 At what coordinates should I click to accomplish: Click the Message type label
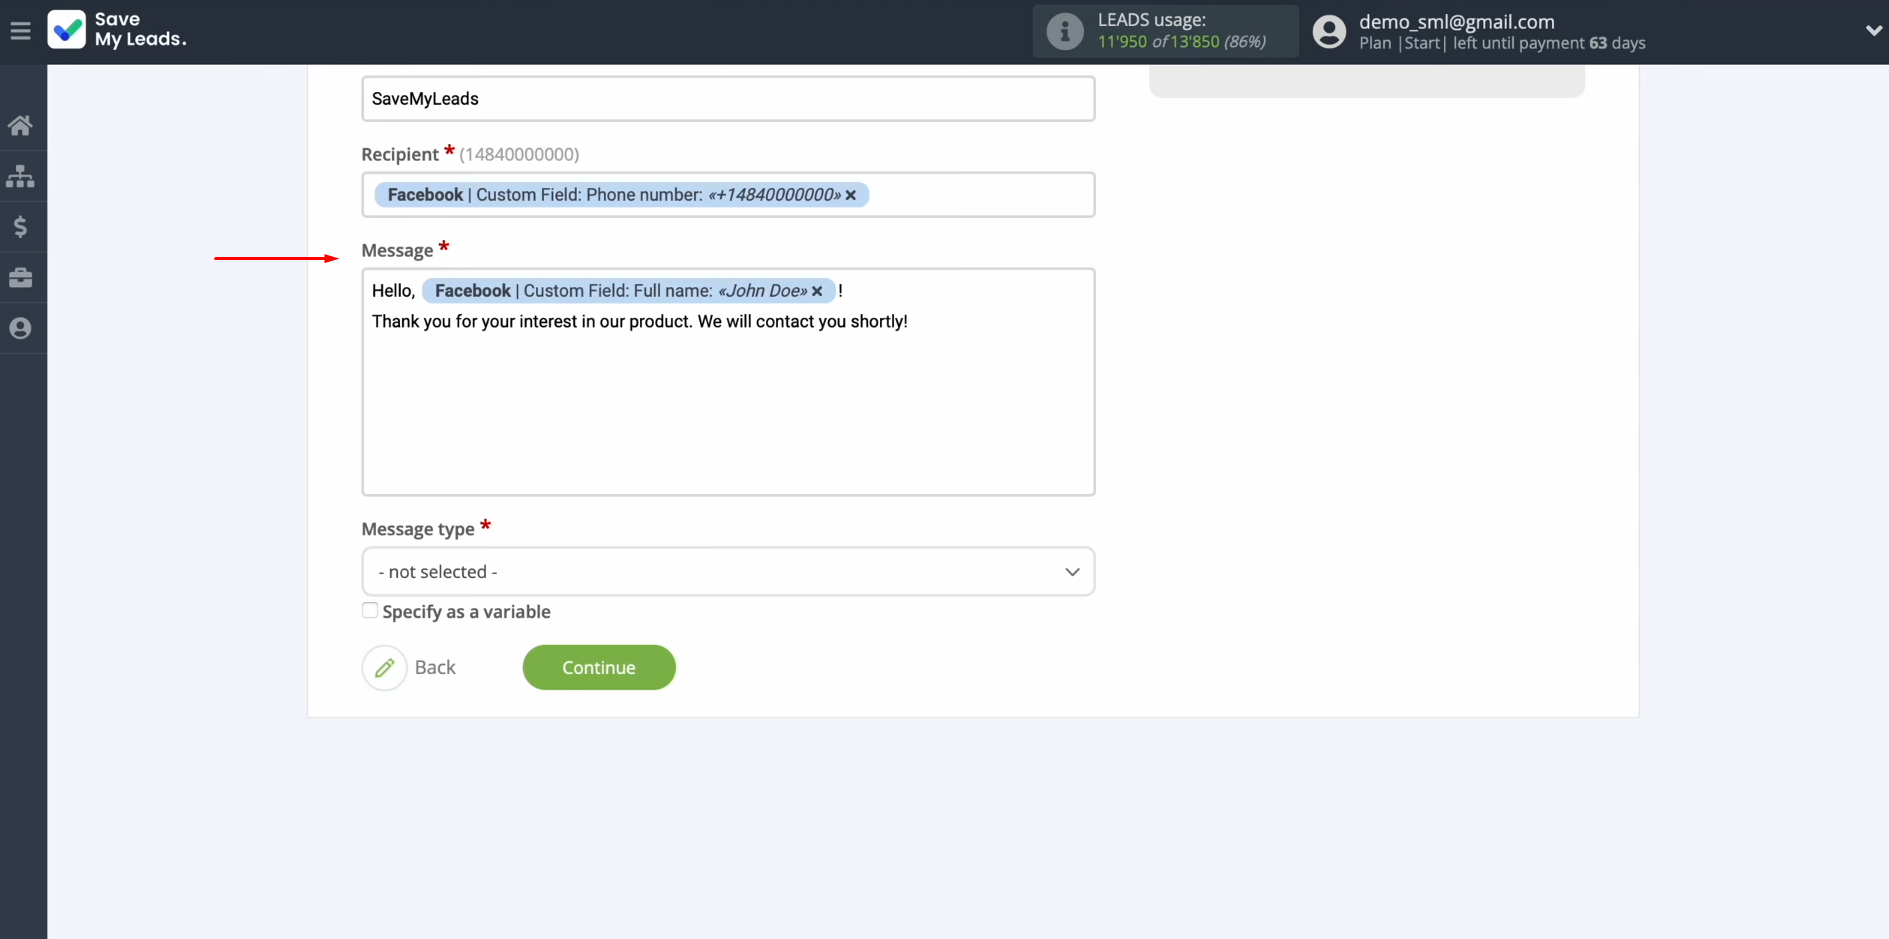418,529
